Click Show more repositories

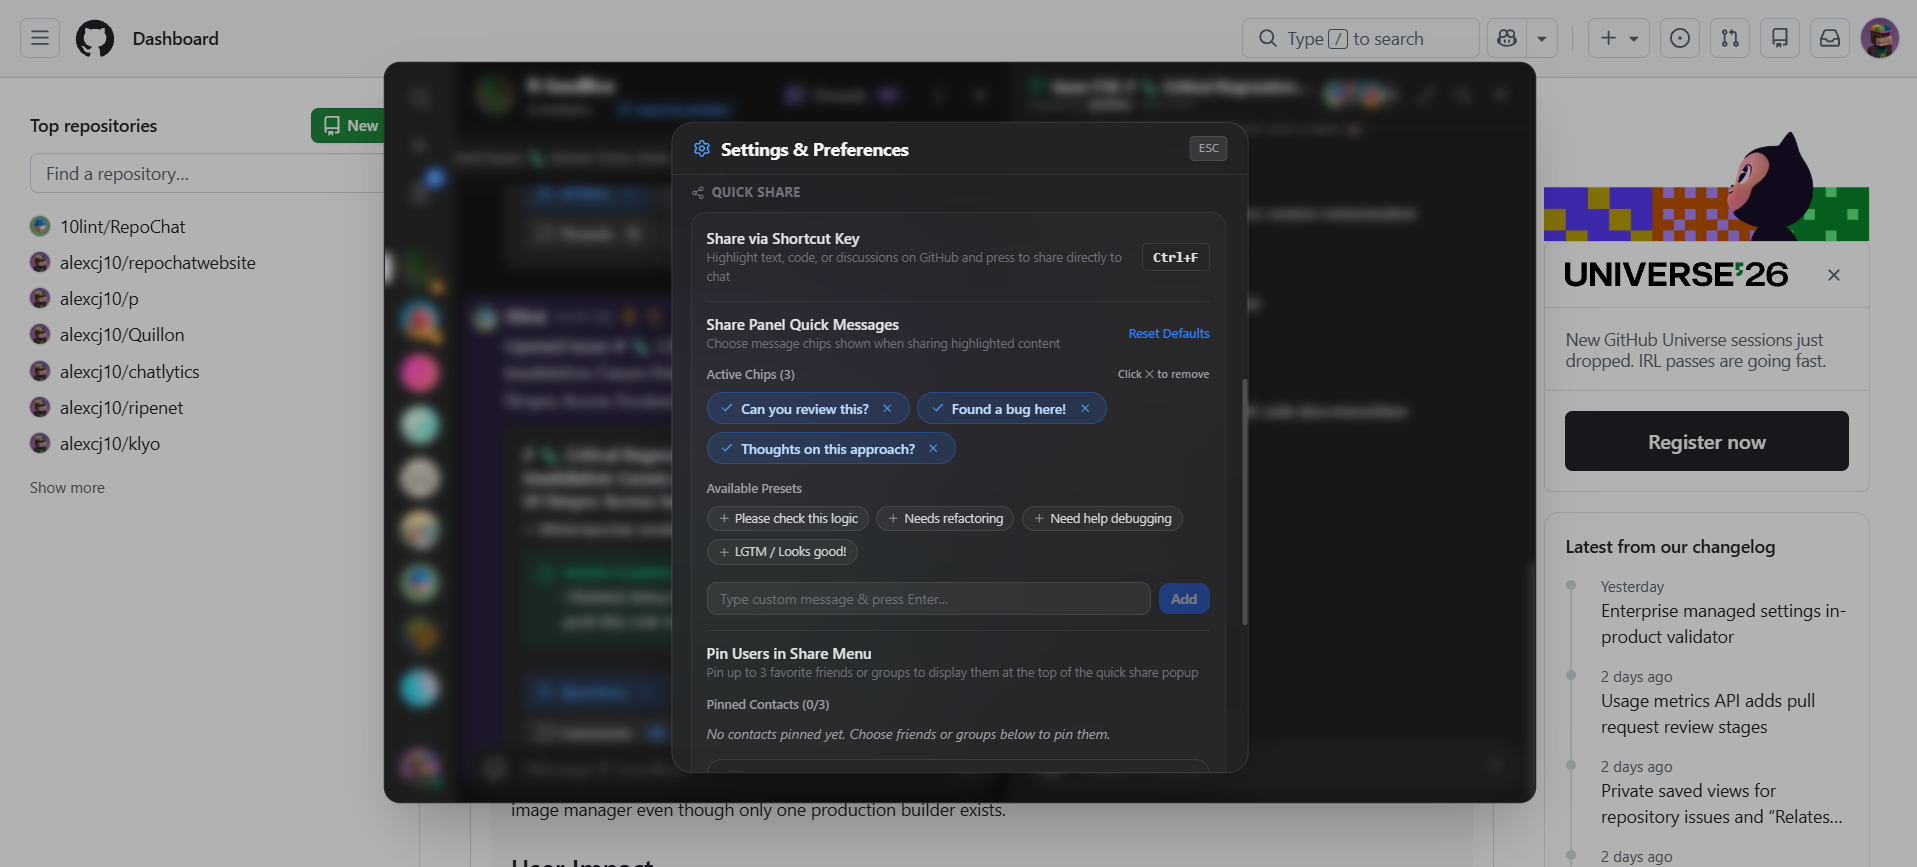click(67, 488)
